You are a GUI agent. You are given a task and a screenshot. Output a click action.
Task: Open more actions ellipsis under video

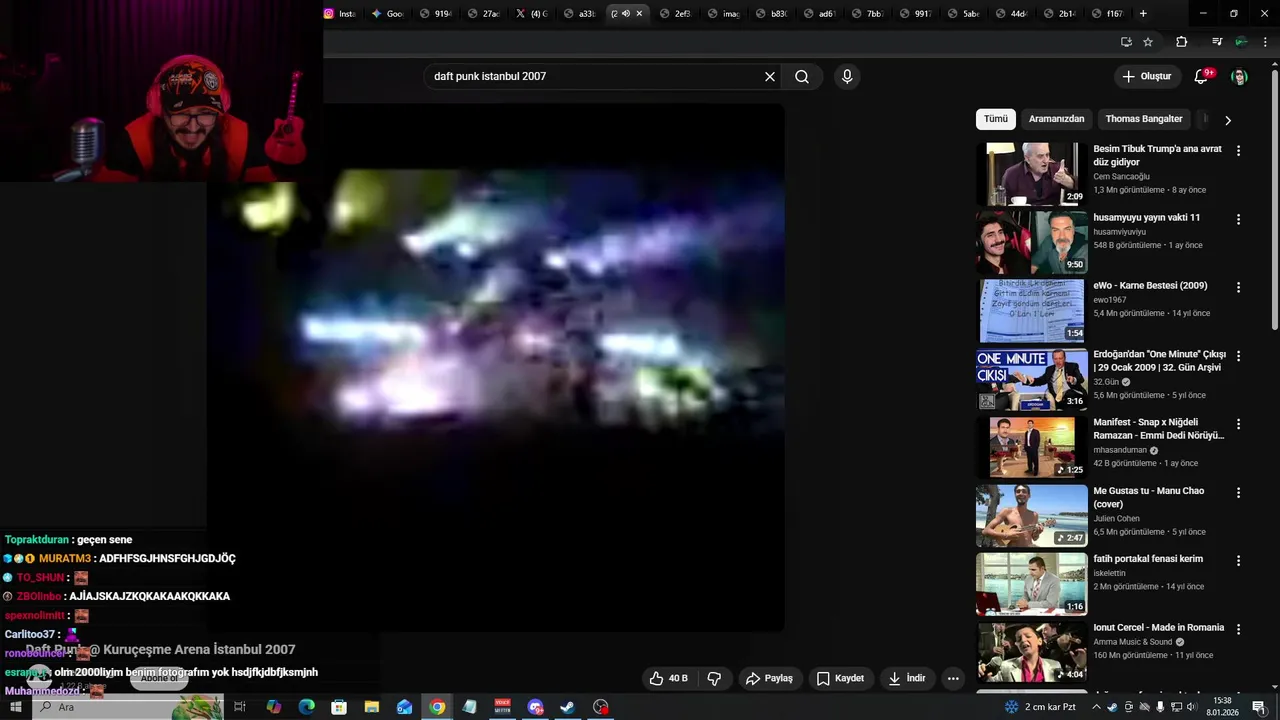click(953, 678)
